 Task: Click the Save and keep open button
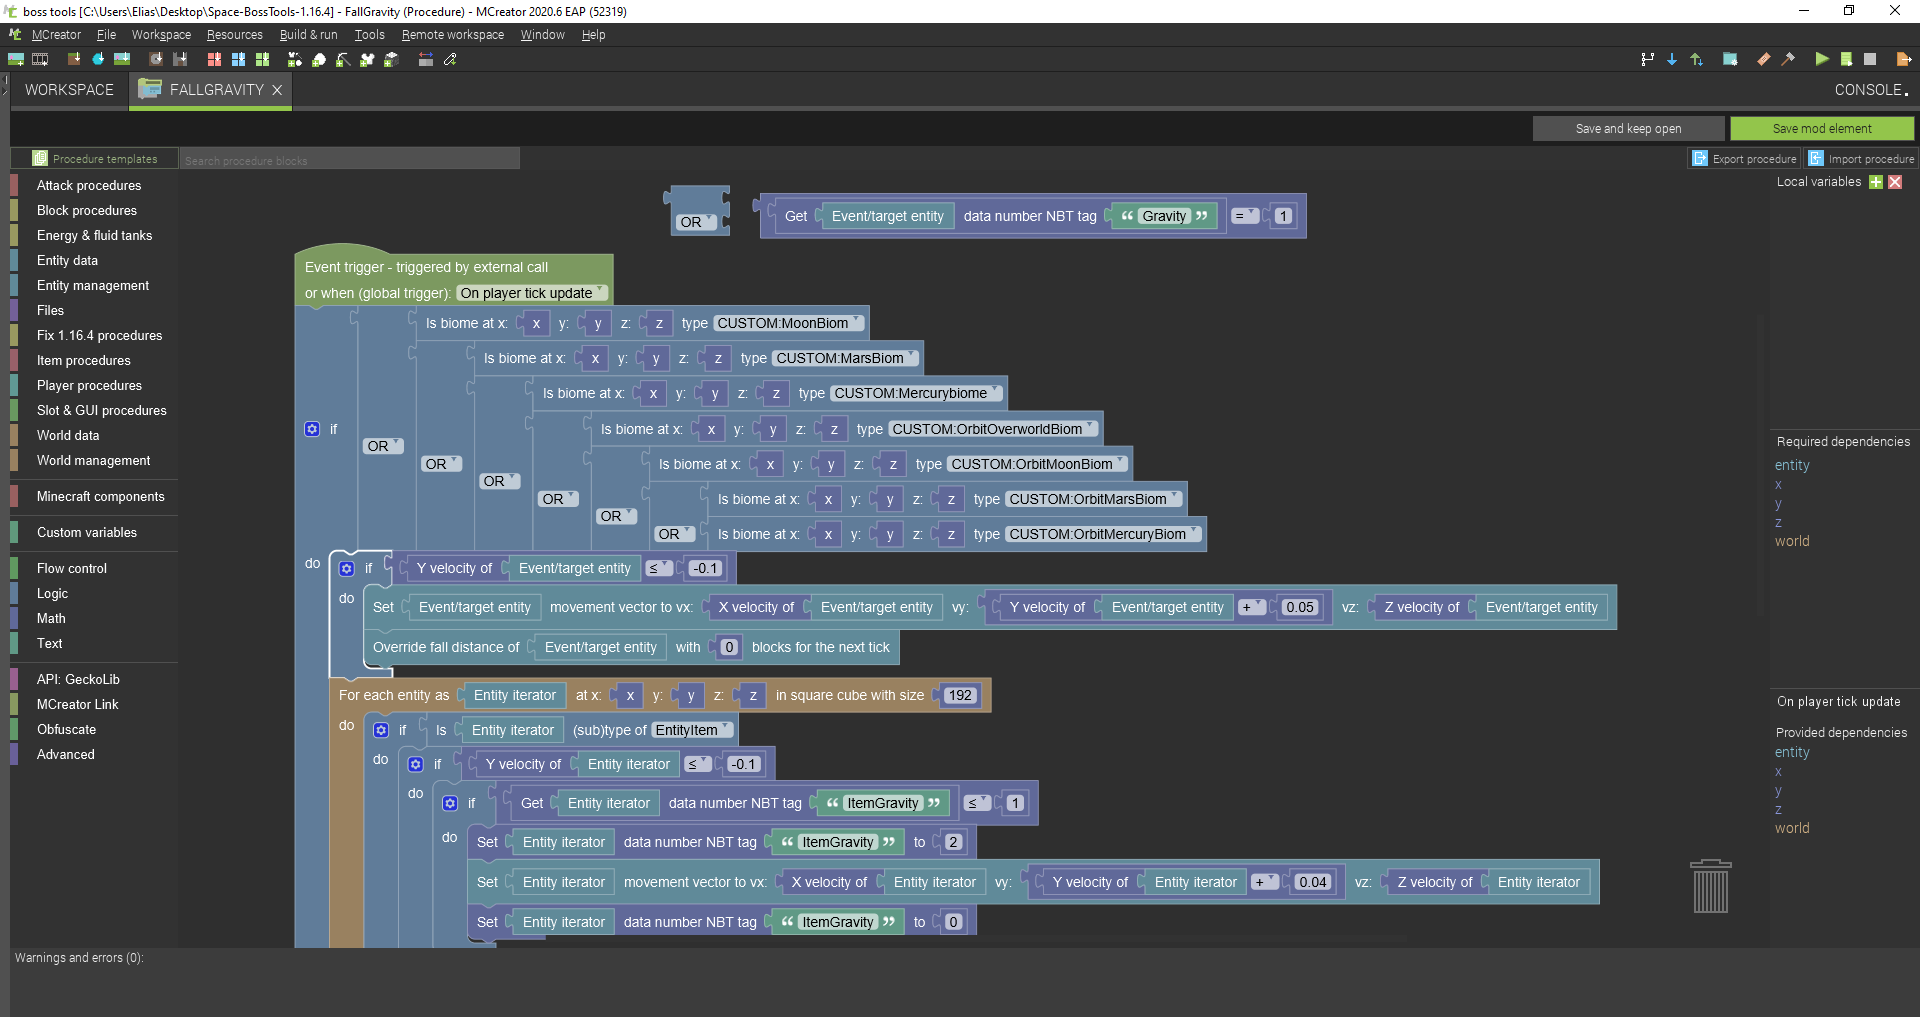(1628, 128)
